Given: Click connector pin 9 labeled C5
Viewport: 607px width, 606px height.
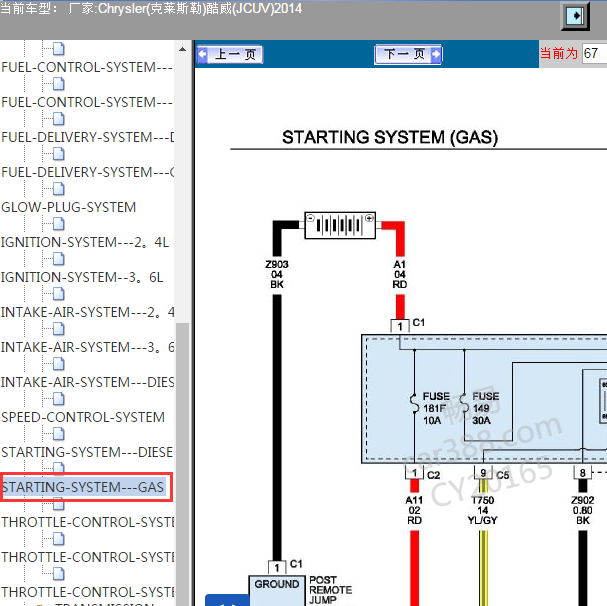Looking at the screenshot, I should tap(483, 473).
